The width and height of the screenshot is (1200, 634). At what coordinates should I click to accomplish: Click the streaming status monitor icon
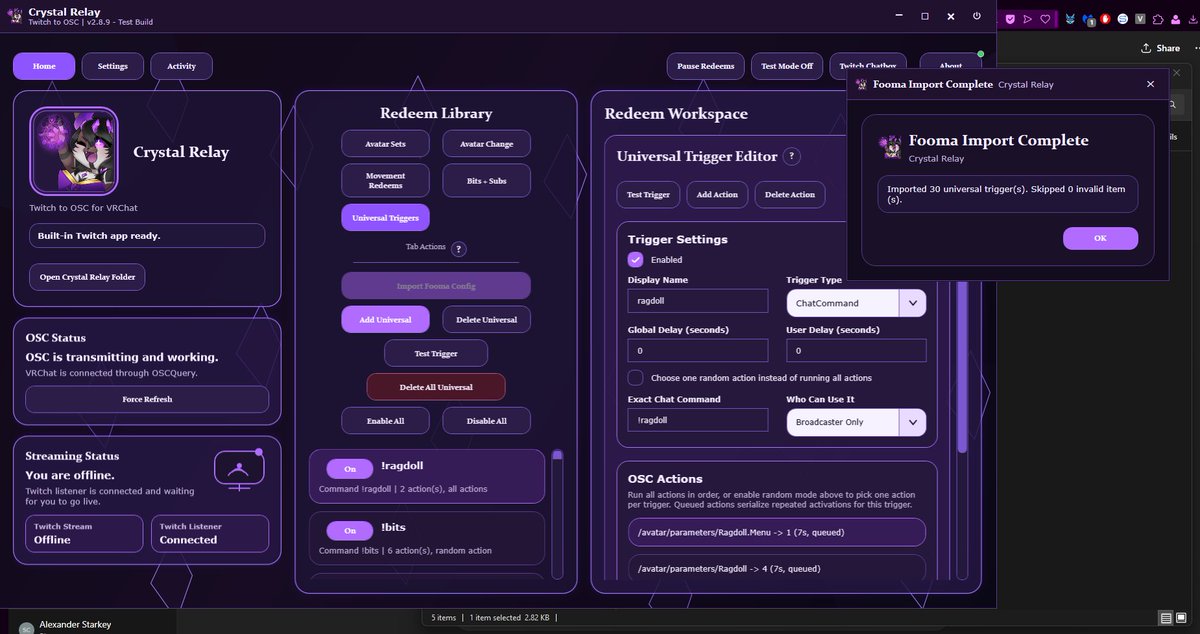tap(239, 468)
